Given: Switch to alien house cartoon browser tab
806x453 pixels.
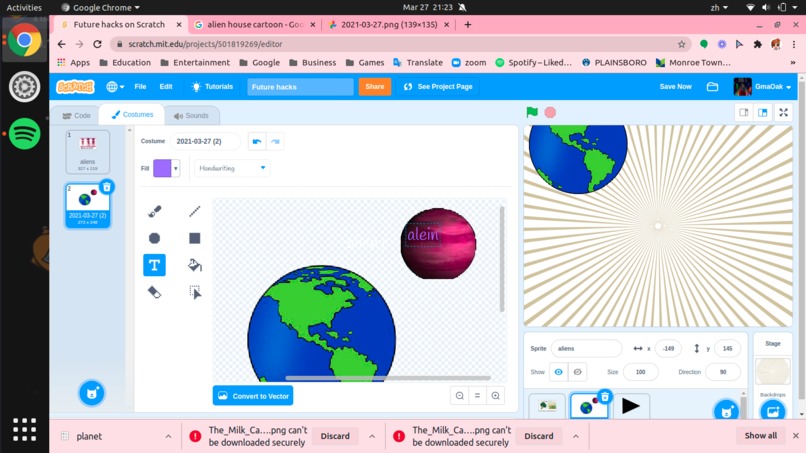Looking at the screenshot, I should click(x=255, y=25).
